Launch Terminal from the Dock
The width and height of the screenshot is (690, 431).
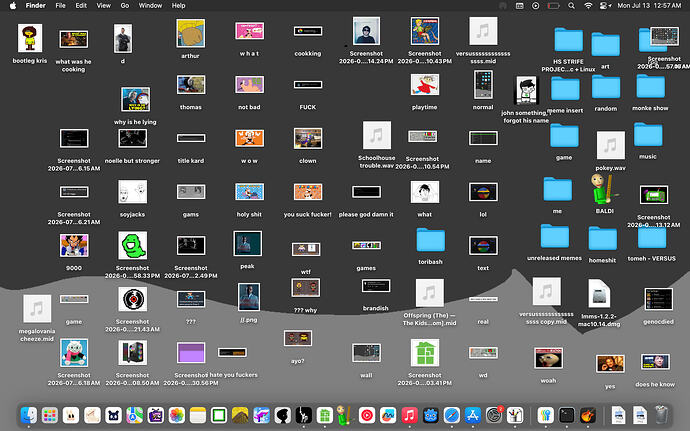click(567, 415)
